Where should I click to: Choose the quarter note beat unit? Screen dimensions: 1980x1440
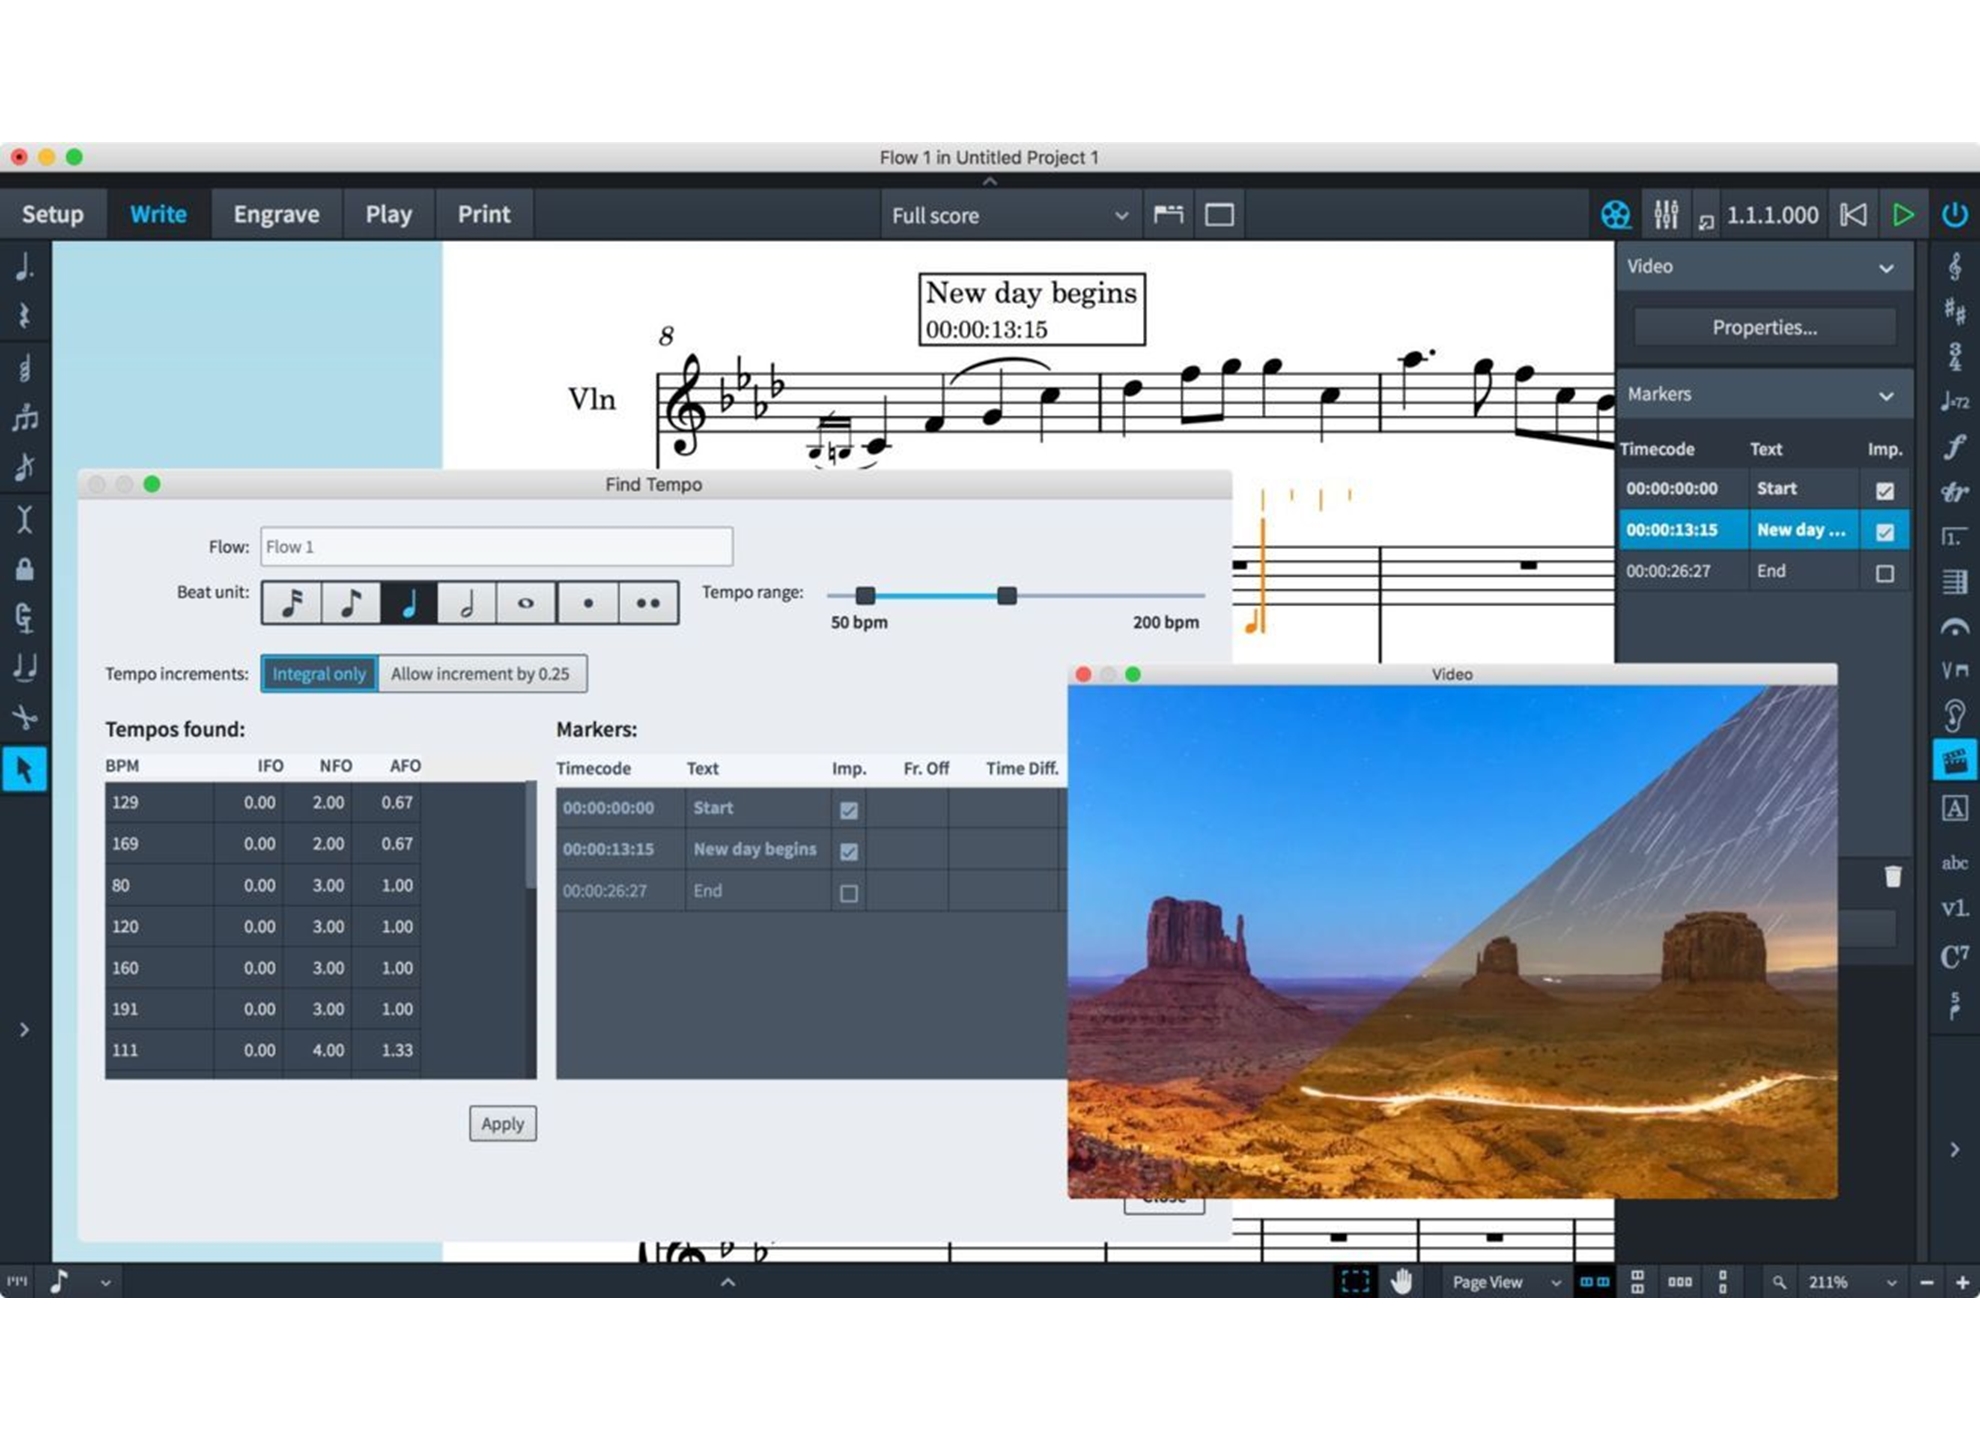(408, 603)
